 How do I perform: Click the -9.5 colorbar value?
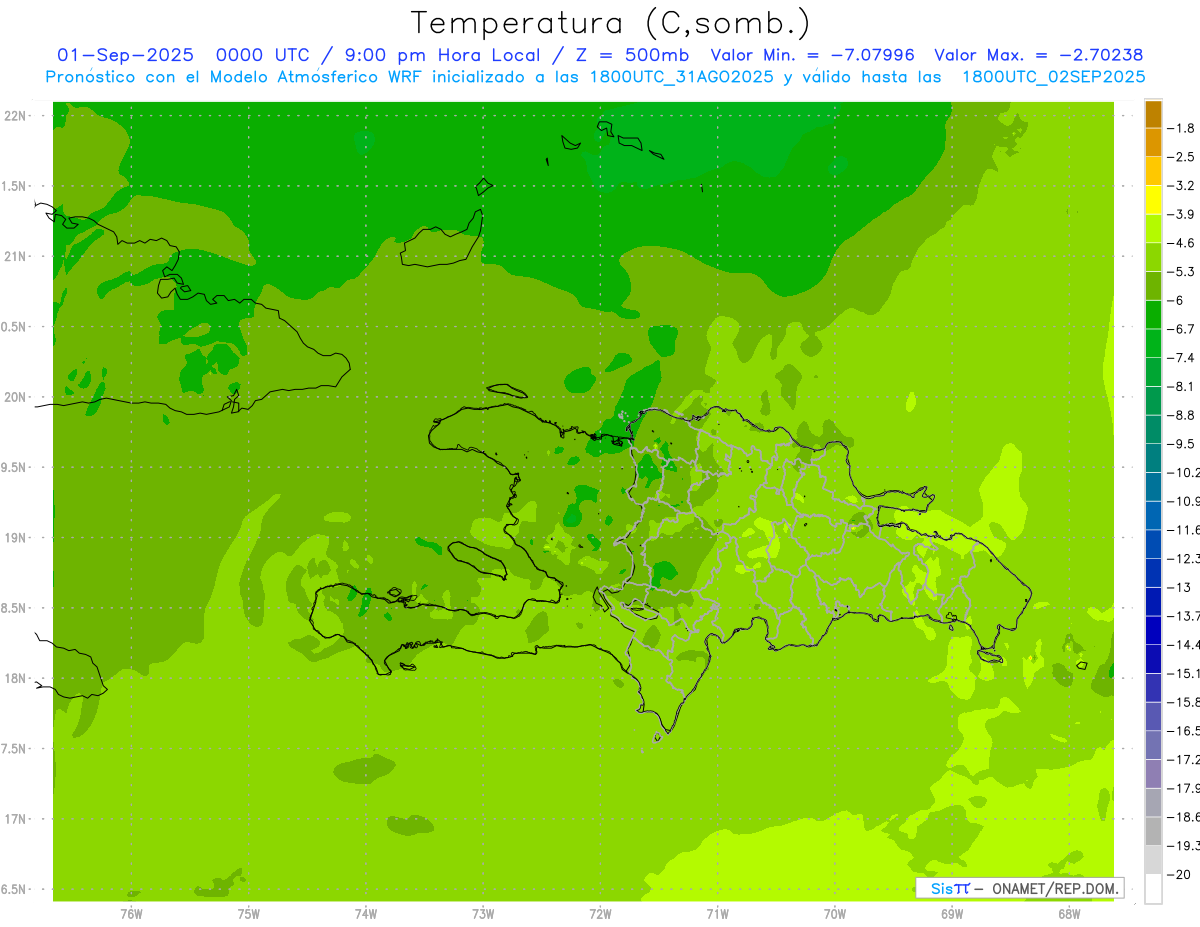click(1181, 444)
